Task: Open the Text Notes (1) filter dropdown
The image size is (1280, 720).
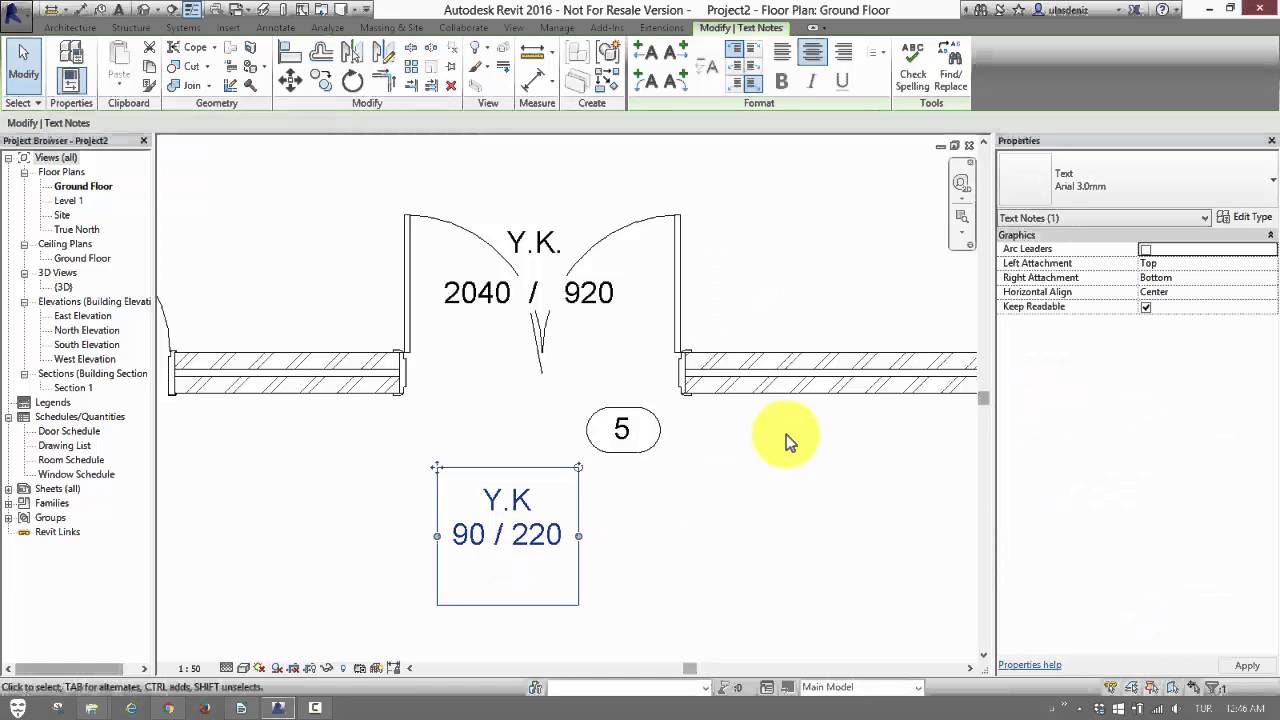Action: pyautogui.click(x=1104, y=218)
